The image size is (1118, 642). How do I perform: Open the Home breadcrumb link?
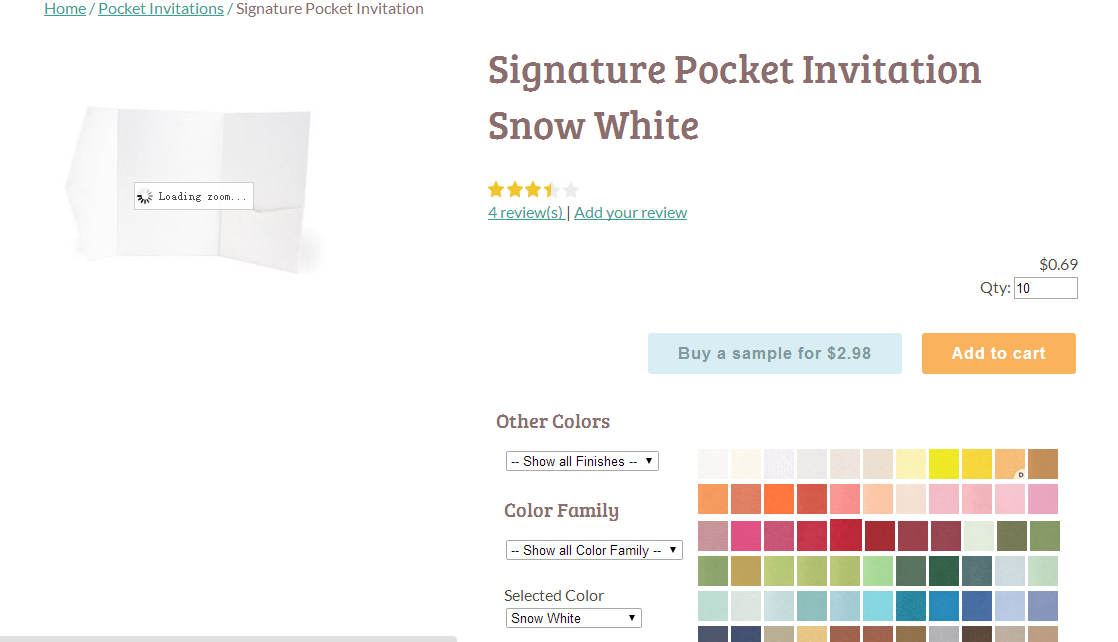65,9
